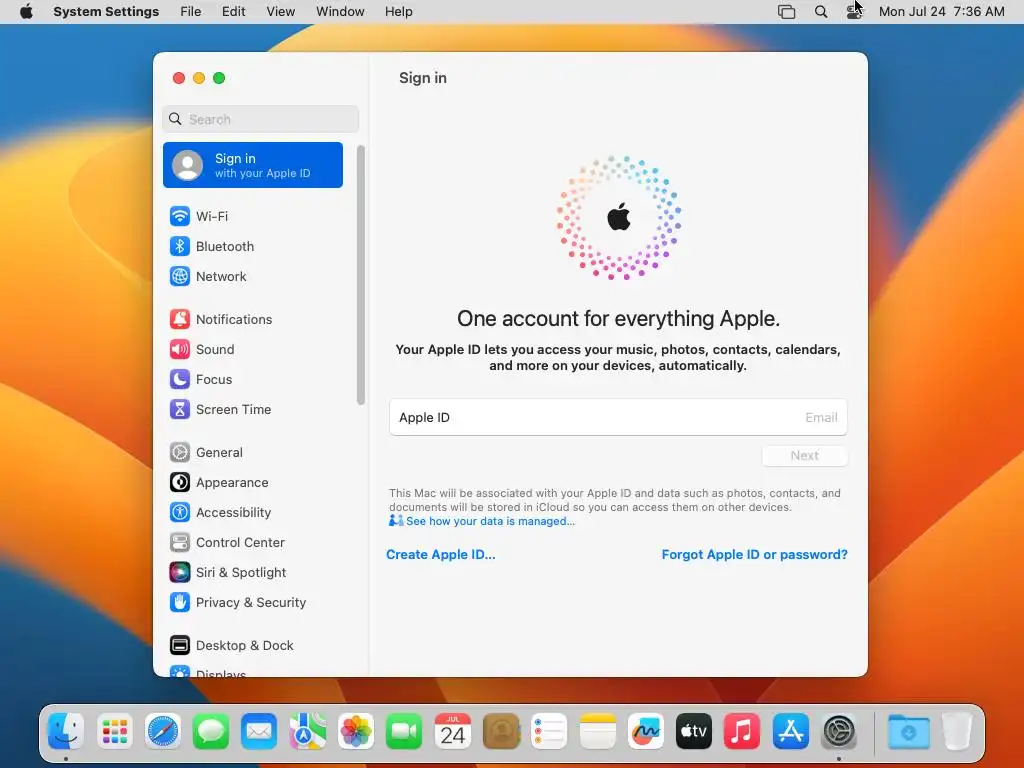Open the File menu

tap(191, 12)
